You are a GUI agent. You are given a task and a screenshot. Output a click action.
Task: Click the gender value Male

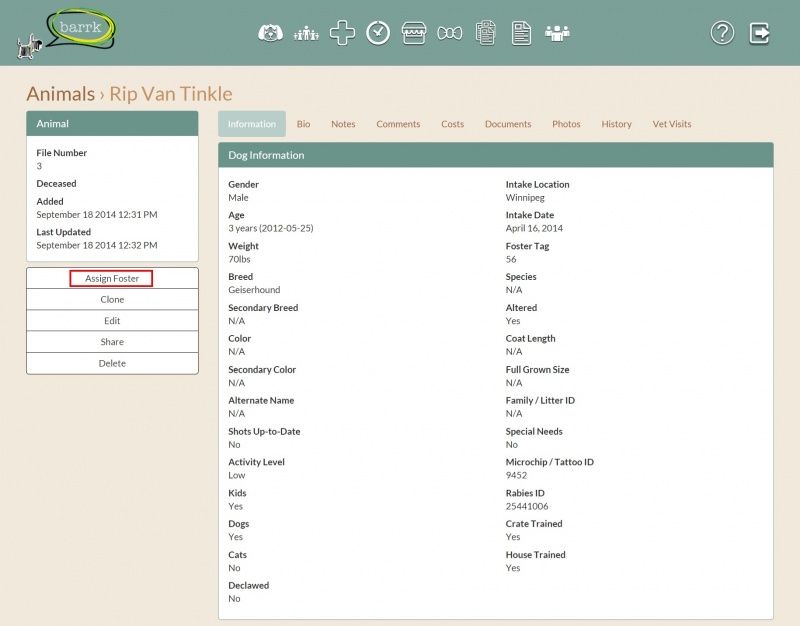(x=238, y=197)
